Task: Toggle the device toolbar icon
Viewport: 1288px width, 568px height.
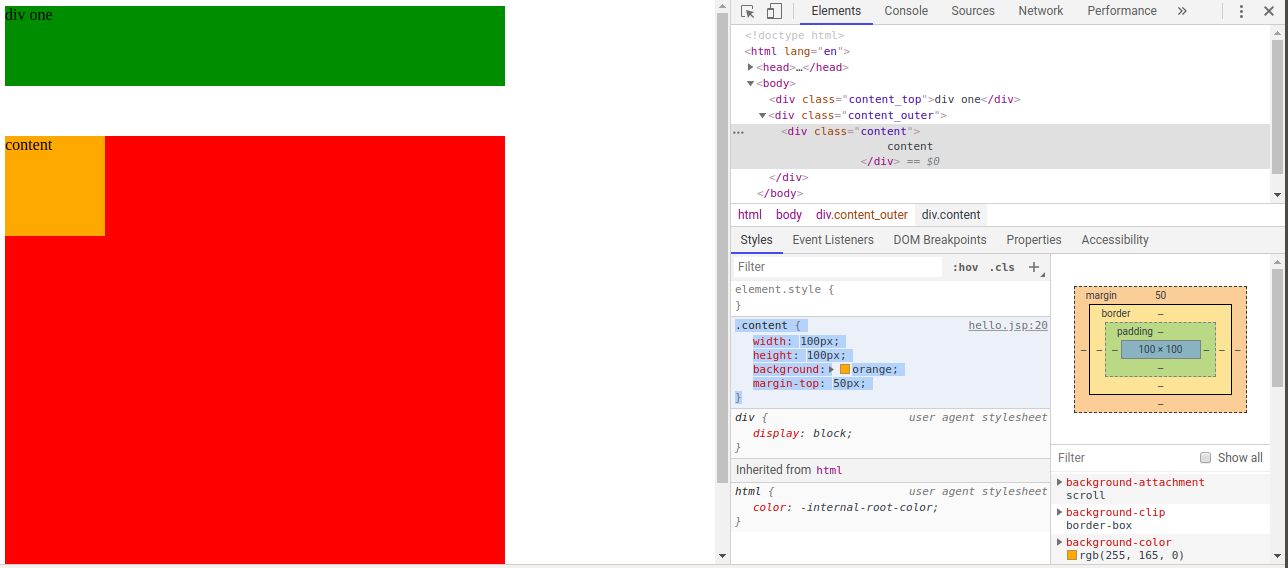Action: (x=774, y=11)
